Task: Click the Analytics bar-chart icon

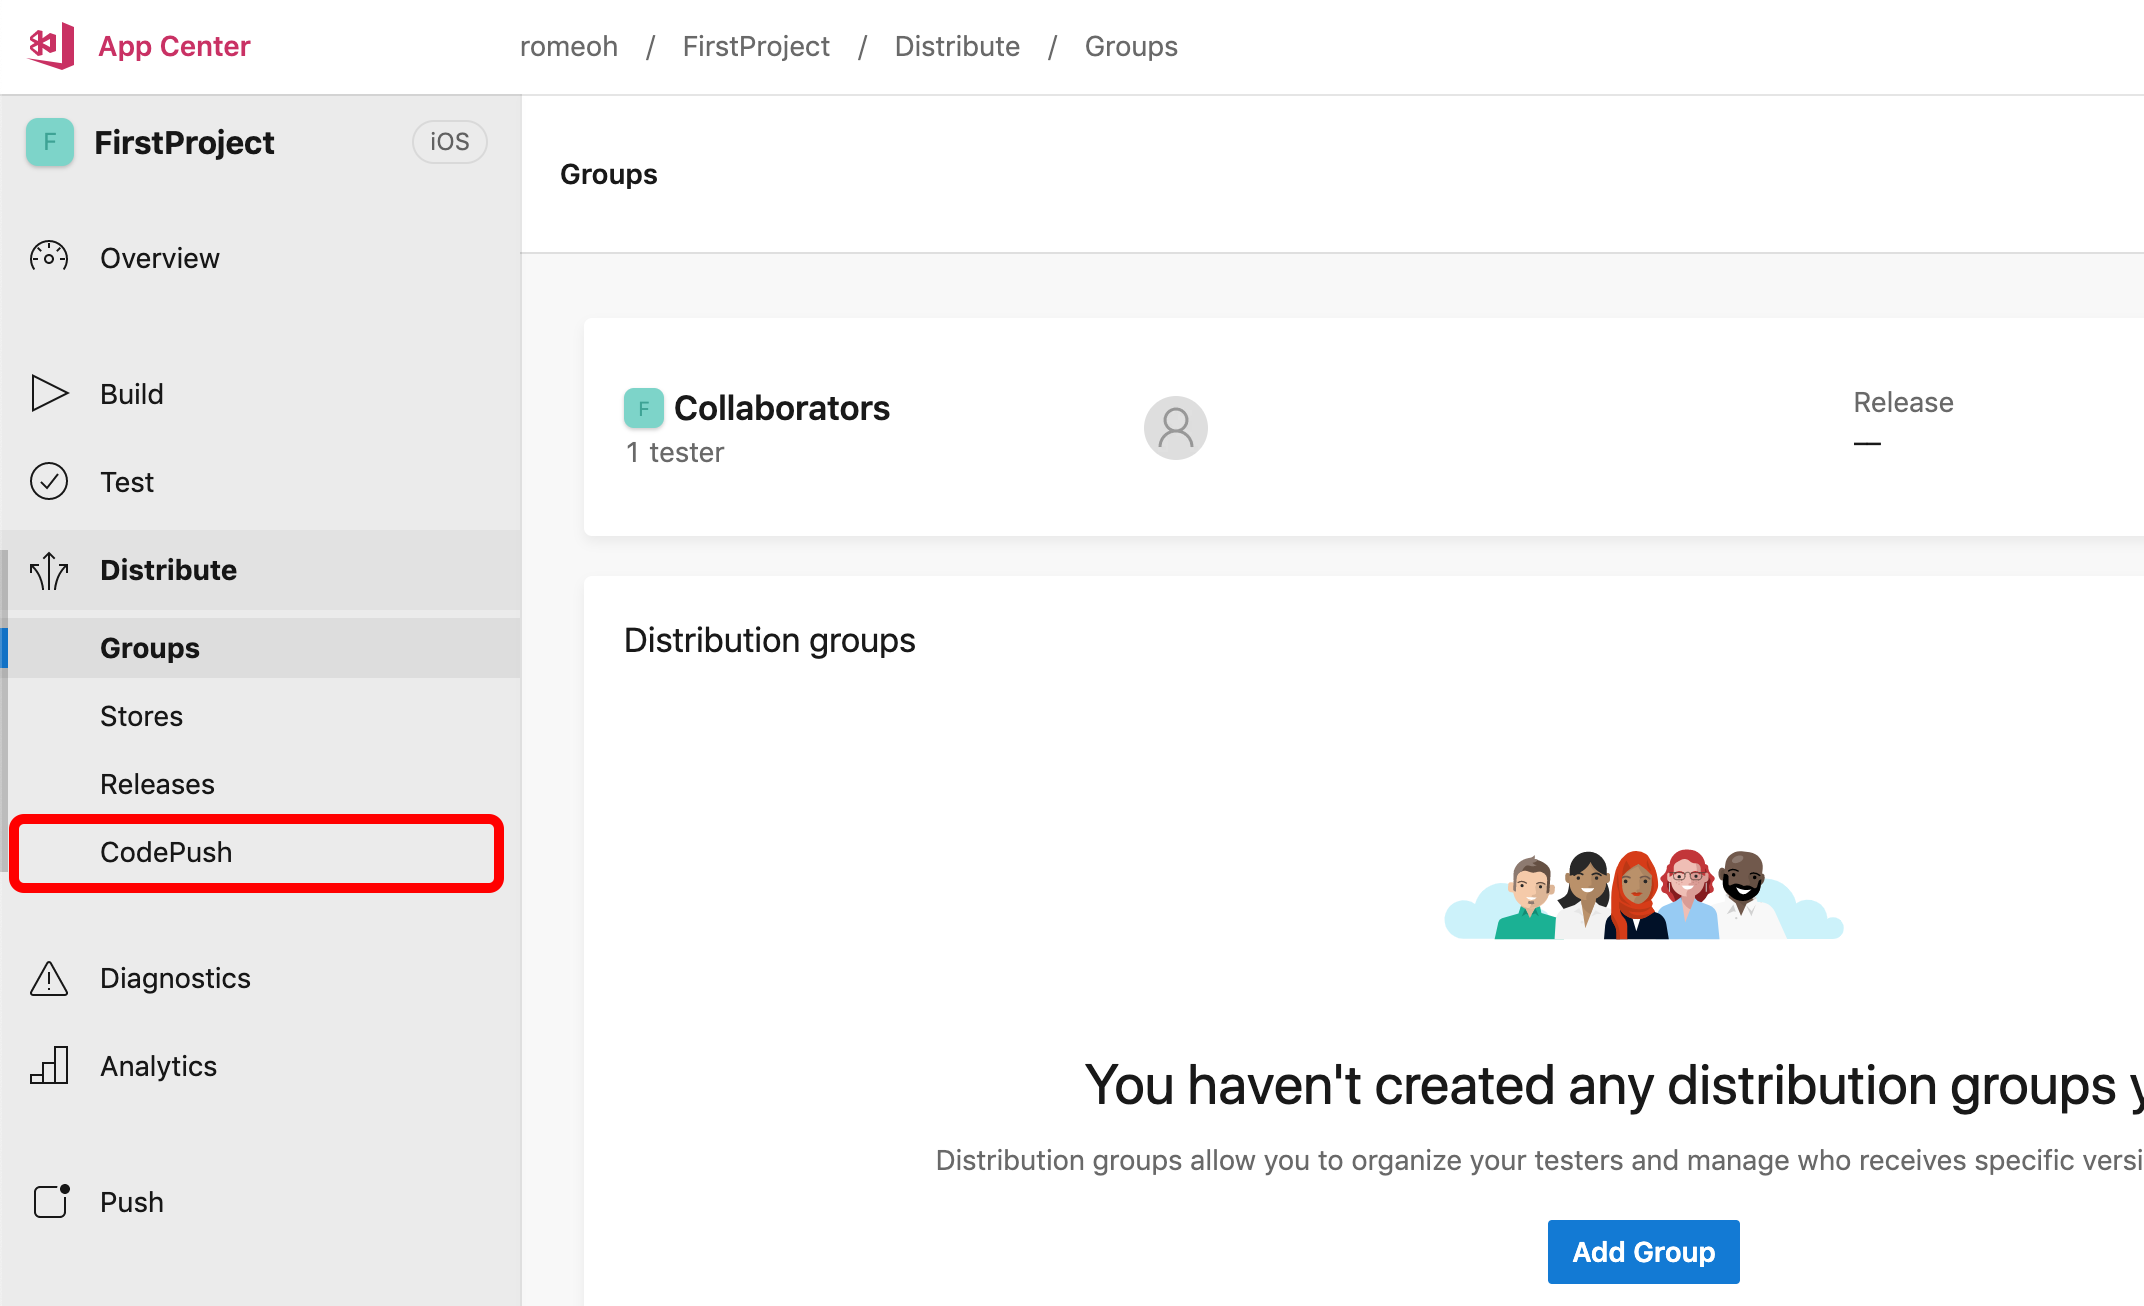Action: tap(49, 1066)
